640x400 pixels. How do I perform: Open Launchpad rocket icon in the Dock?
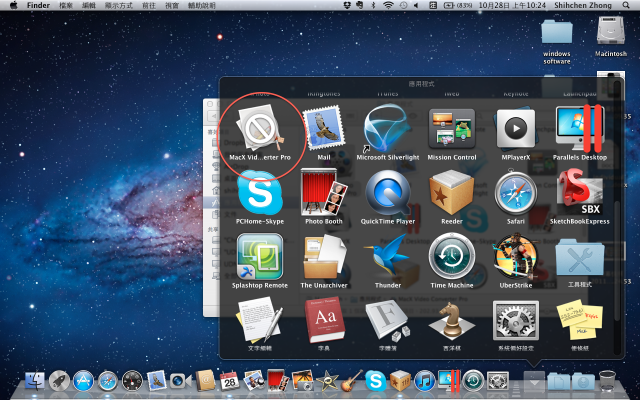pyautogui.click(x=59, y=381)
